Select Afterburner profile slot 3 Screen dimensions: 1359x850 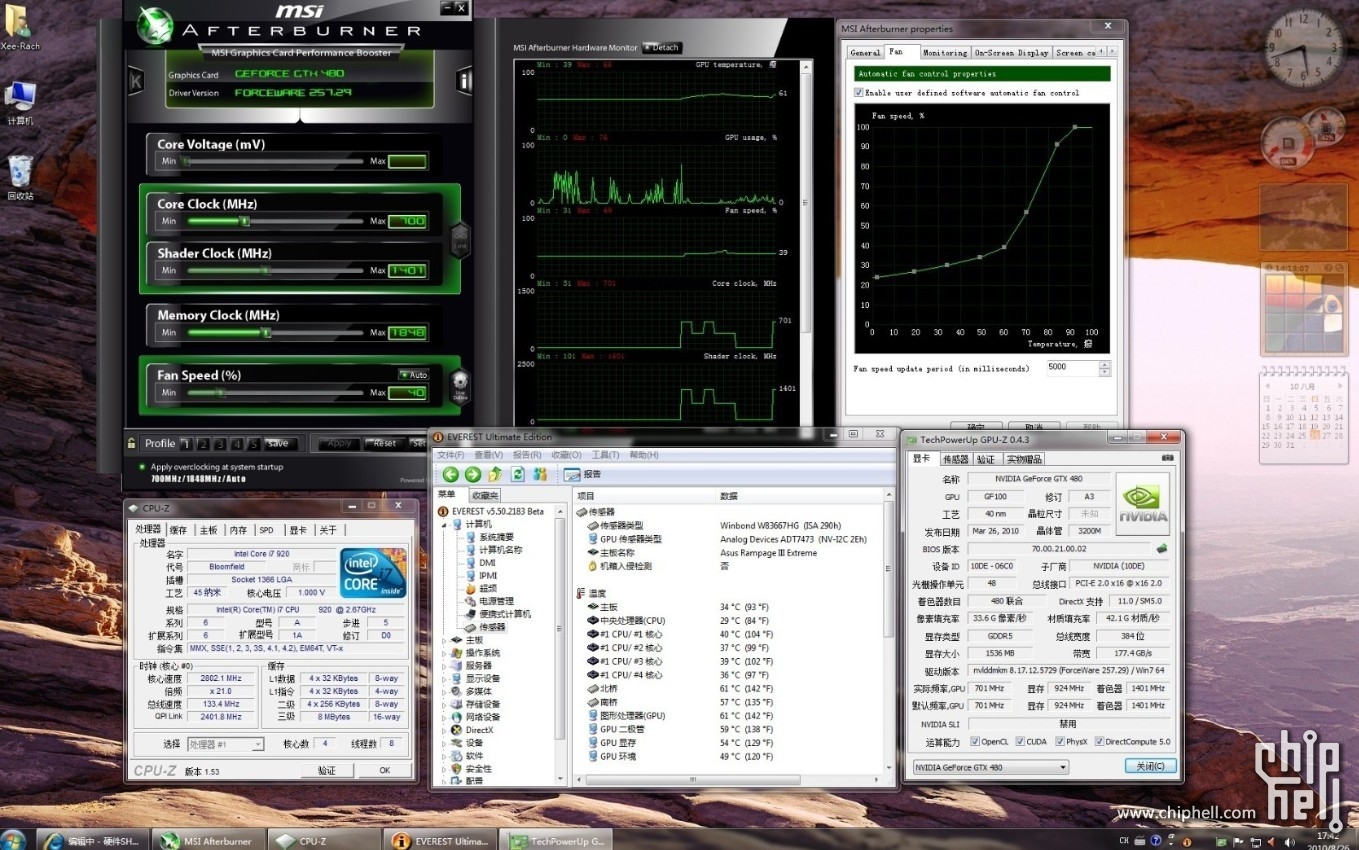[x=220, y=444]
